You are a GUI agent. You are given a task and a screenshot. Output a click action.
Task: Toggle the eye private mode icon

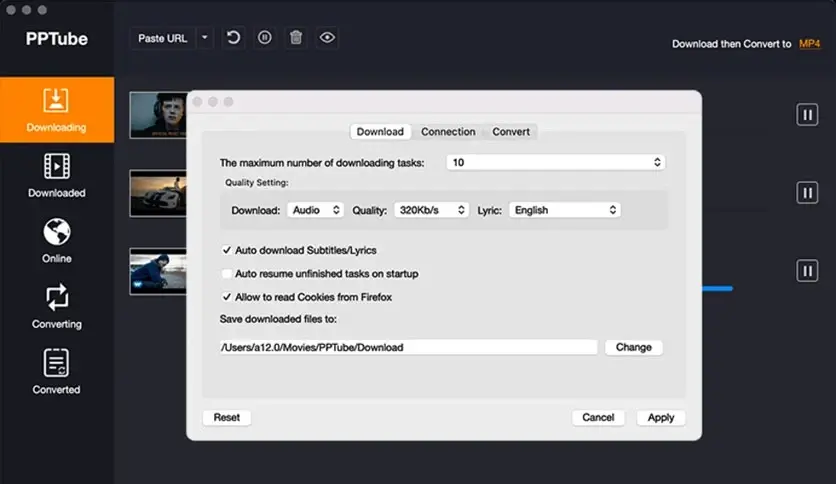(x=327, y=38)
